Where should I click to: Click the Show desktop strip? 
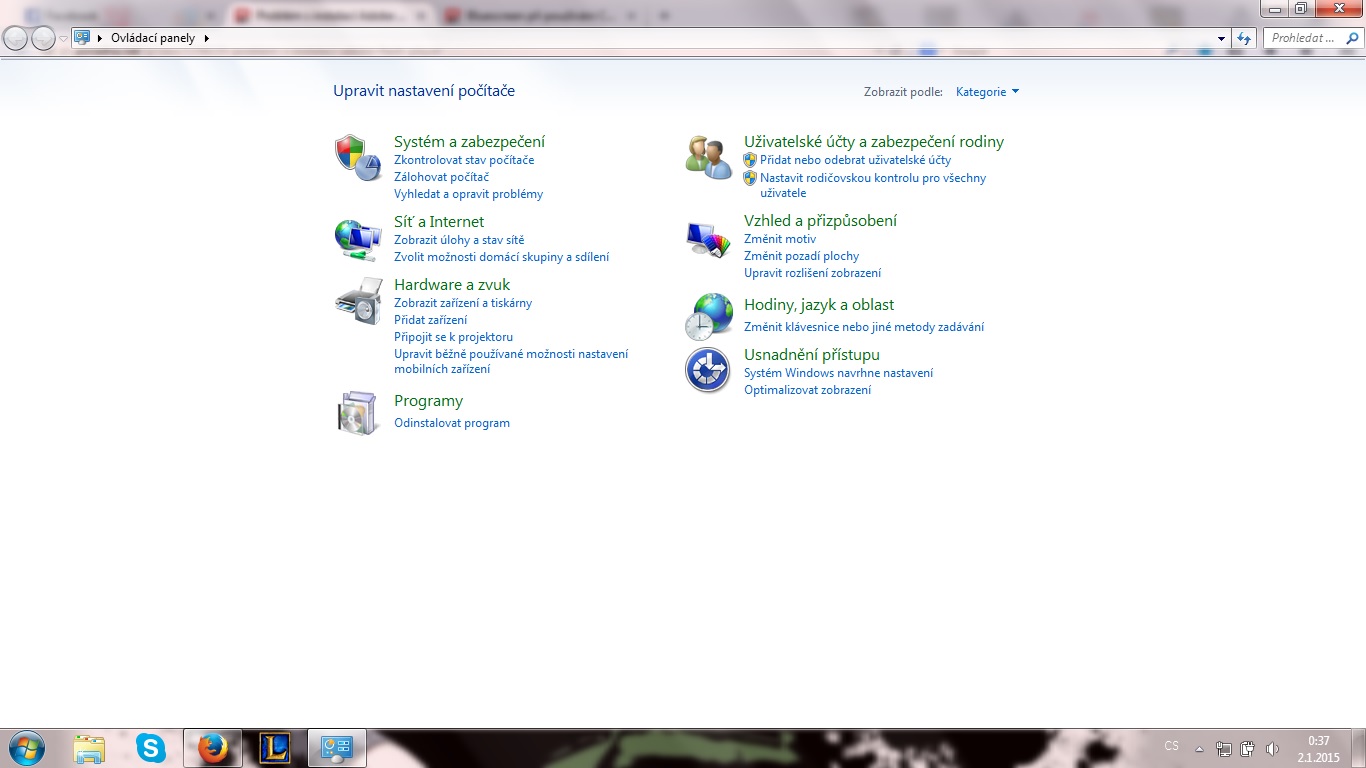(1359, 748)
